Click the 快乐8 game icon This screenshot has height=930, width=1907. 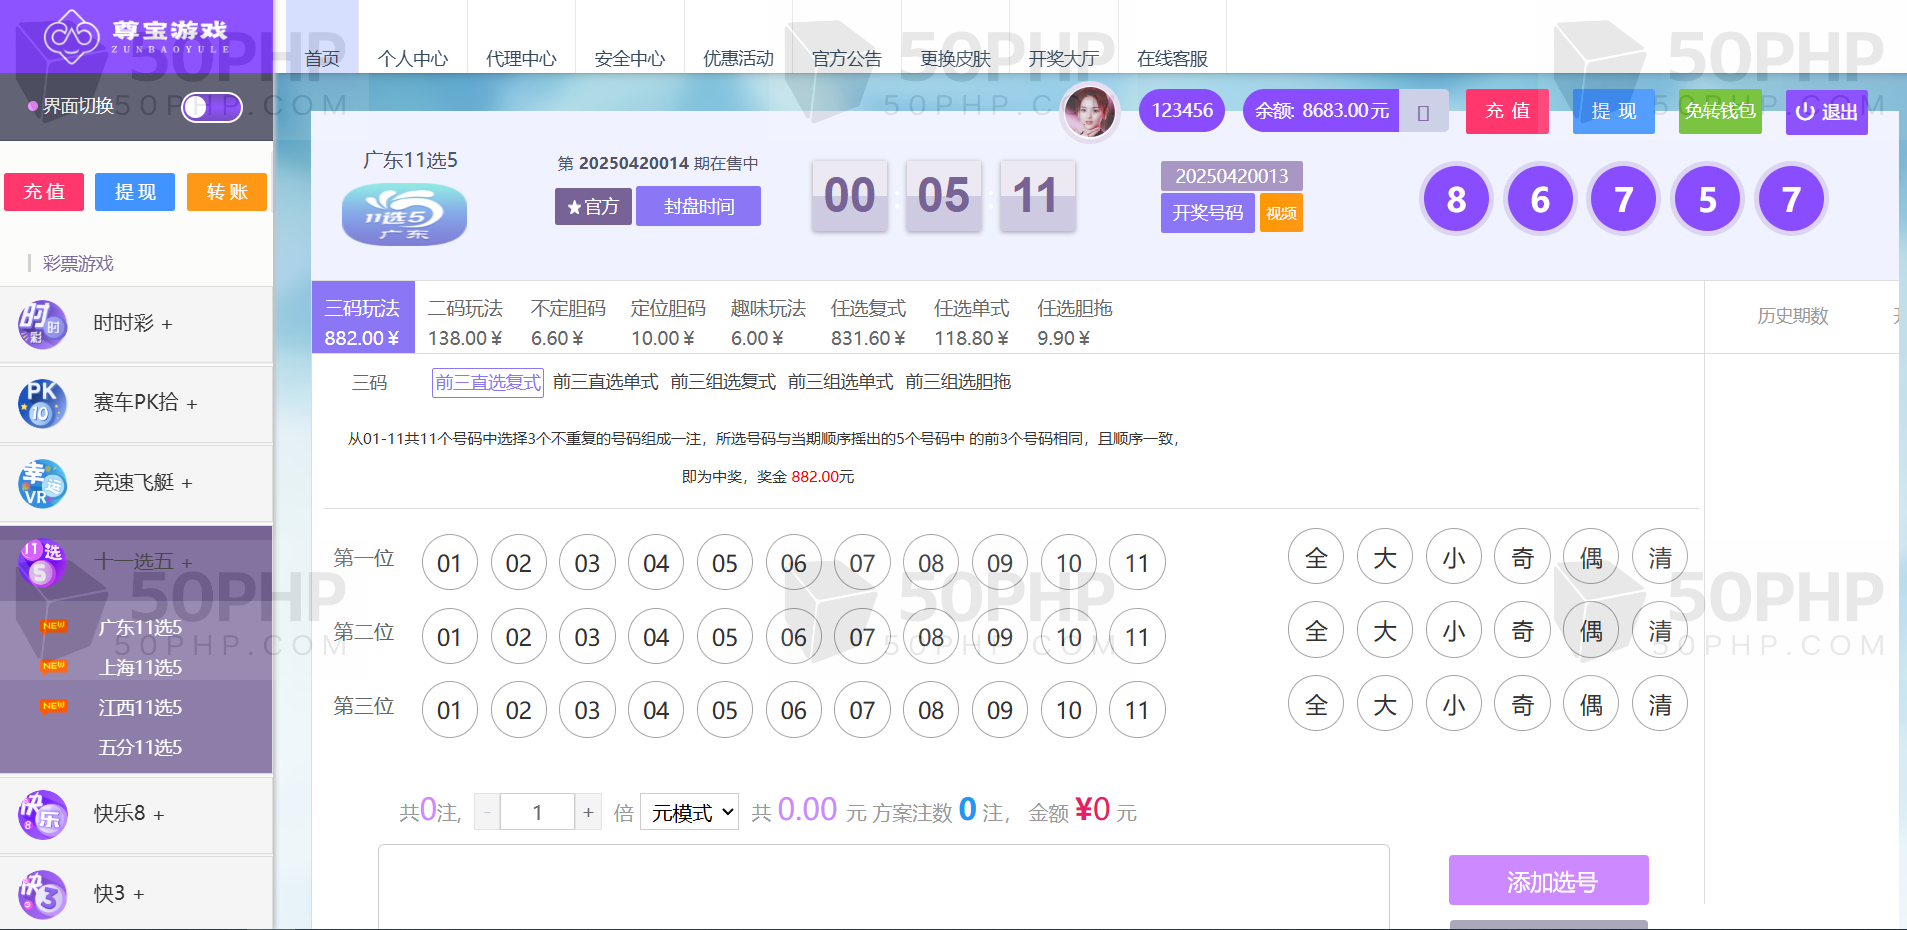point(42,814)
